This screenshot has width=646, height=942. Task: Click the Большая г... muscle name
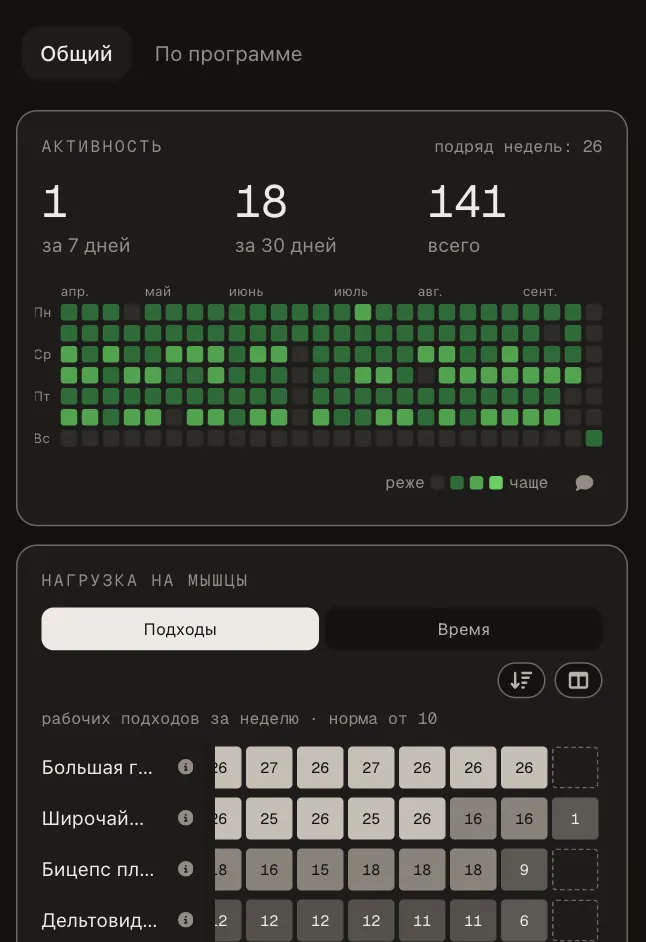pyautogui.click(x=97, y=767)
